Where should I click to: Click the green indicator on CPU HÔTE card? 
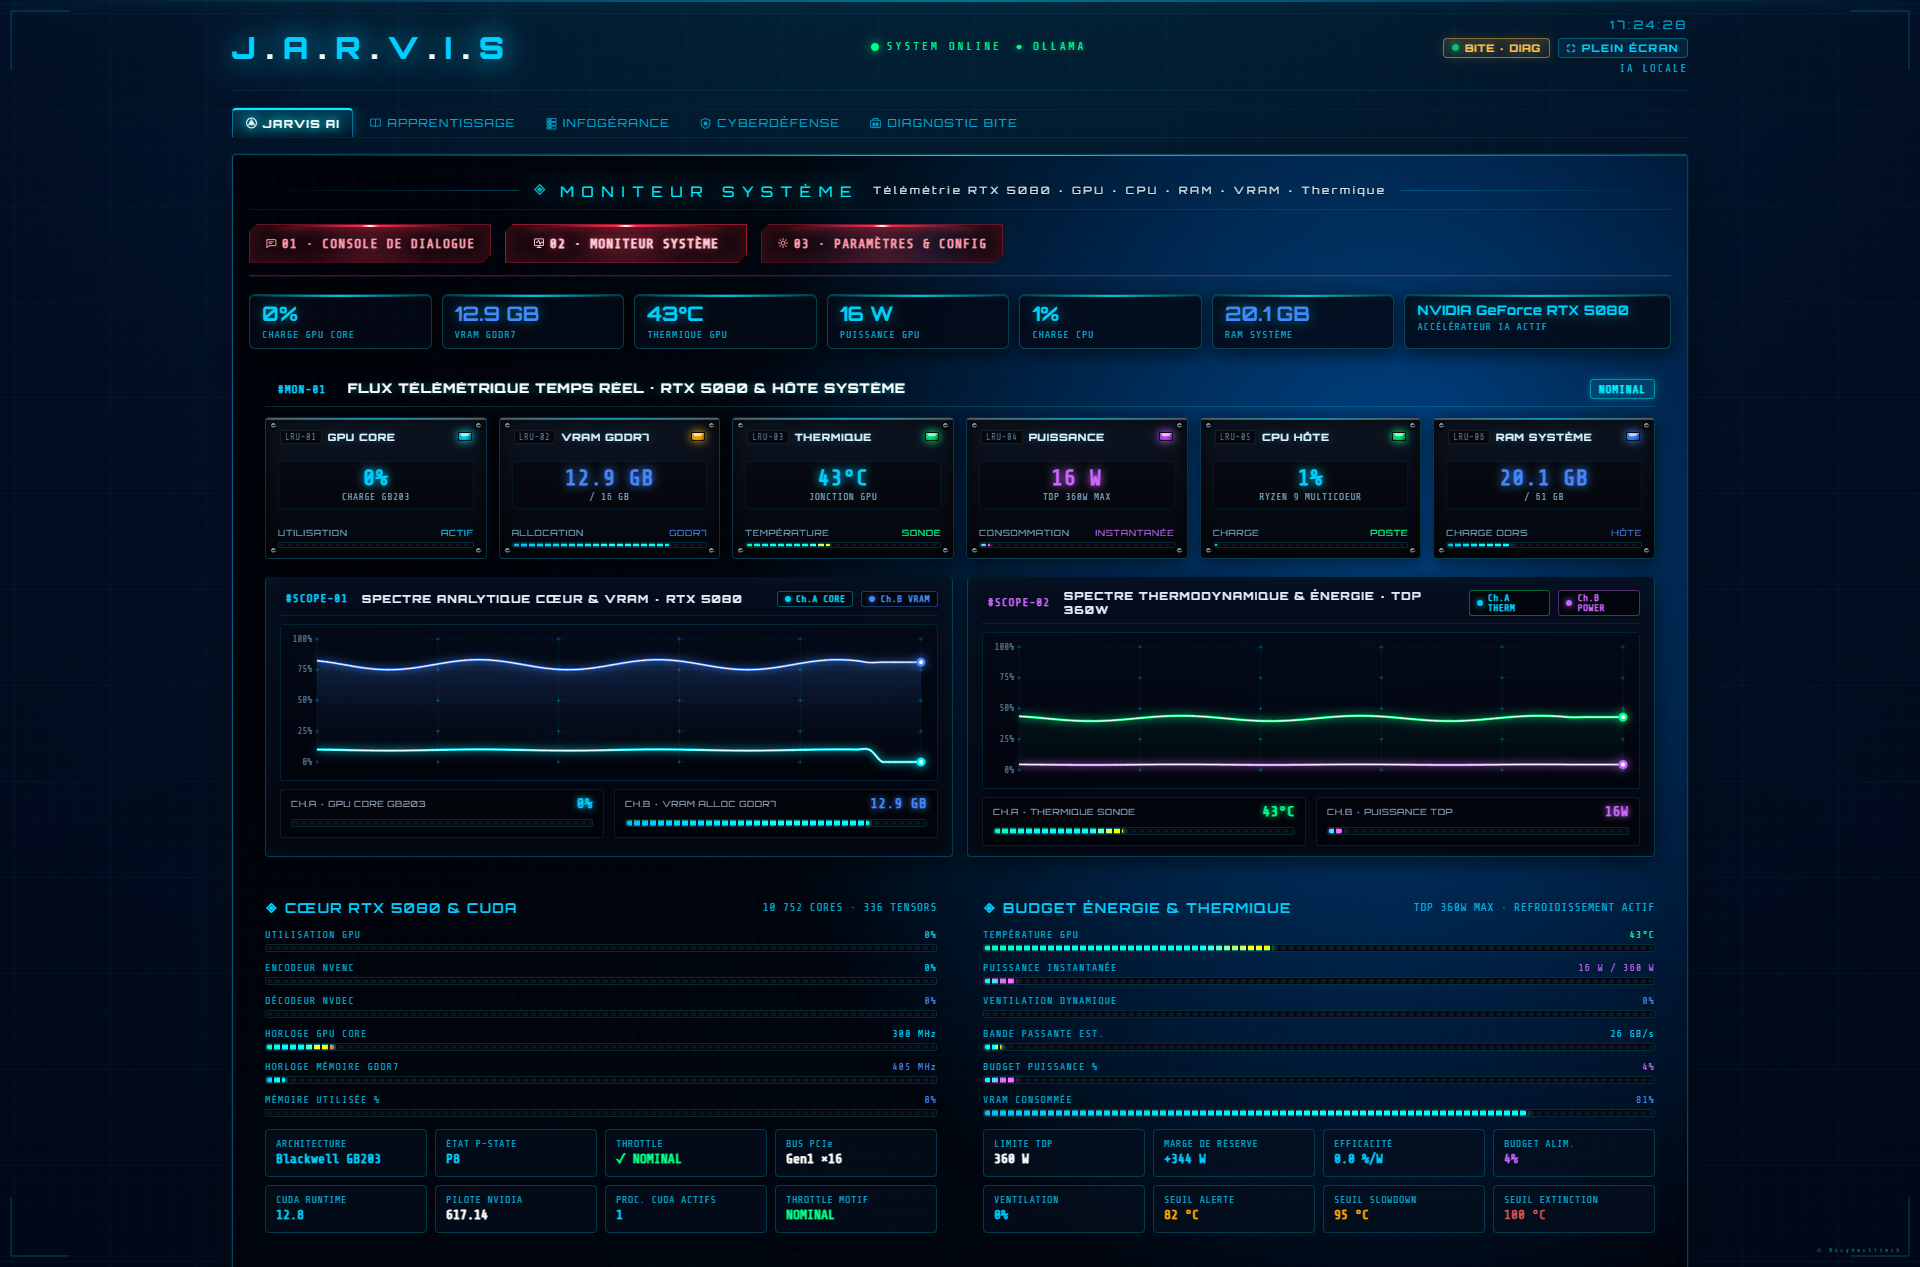point(1399,436)
